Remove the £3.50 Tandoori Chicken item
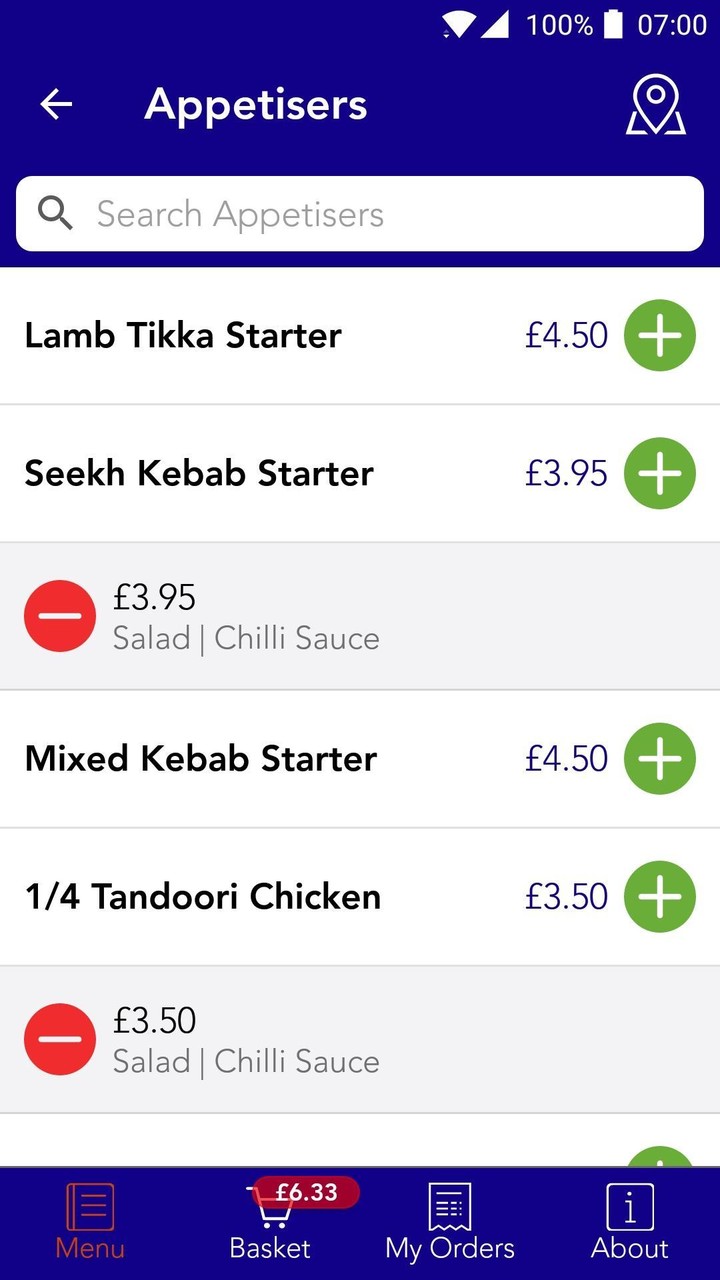 pos(60,1039)
